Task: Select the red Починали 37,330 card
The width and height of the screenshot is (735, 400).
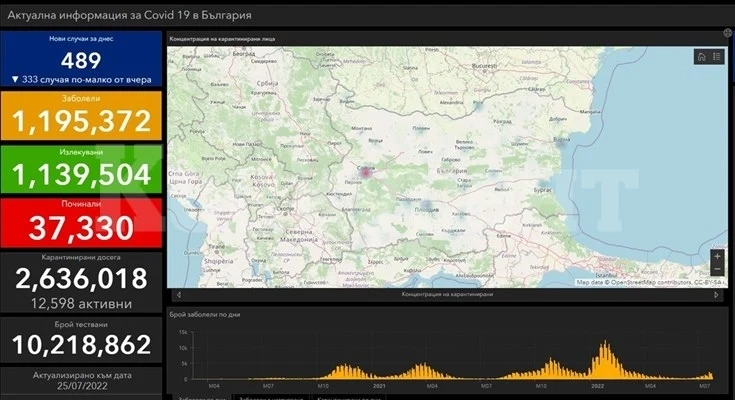Action: click(81, 222)
